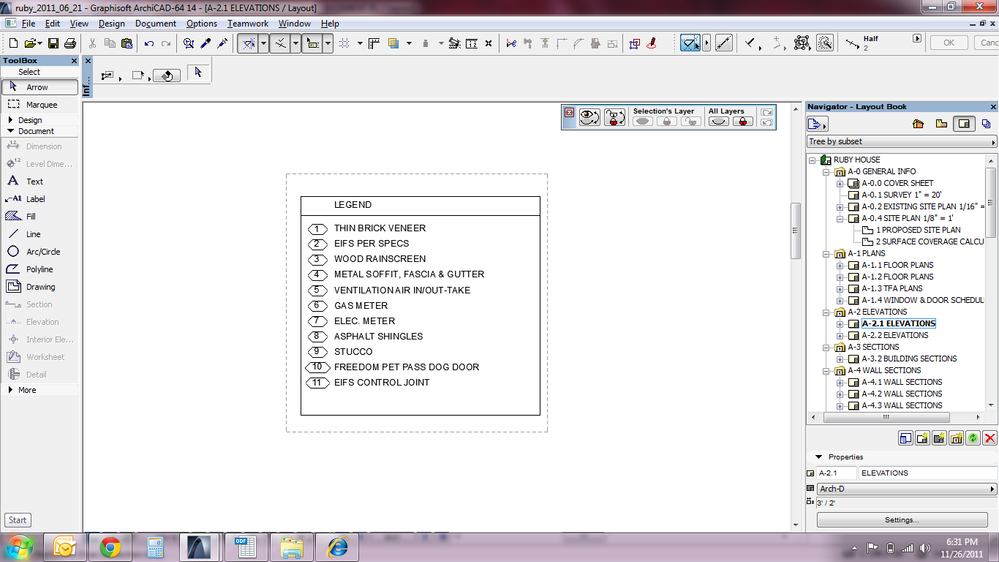The width and height of the screenshot is (999, 562).
Task: Expand the More section in the ToolBox
Action: click(10, 390)
